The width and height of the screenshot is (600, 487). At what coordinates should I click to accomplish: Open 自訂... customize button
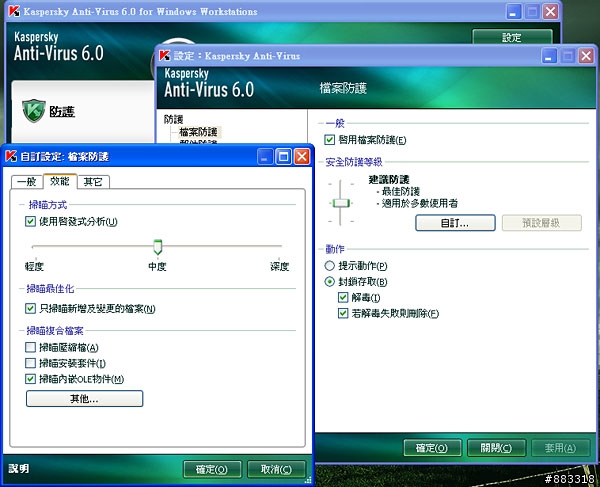(455, 223)
